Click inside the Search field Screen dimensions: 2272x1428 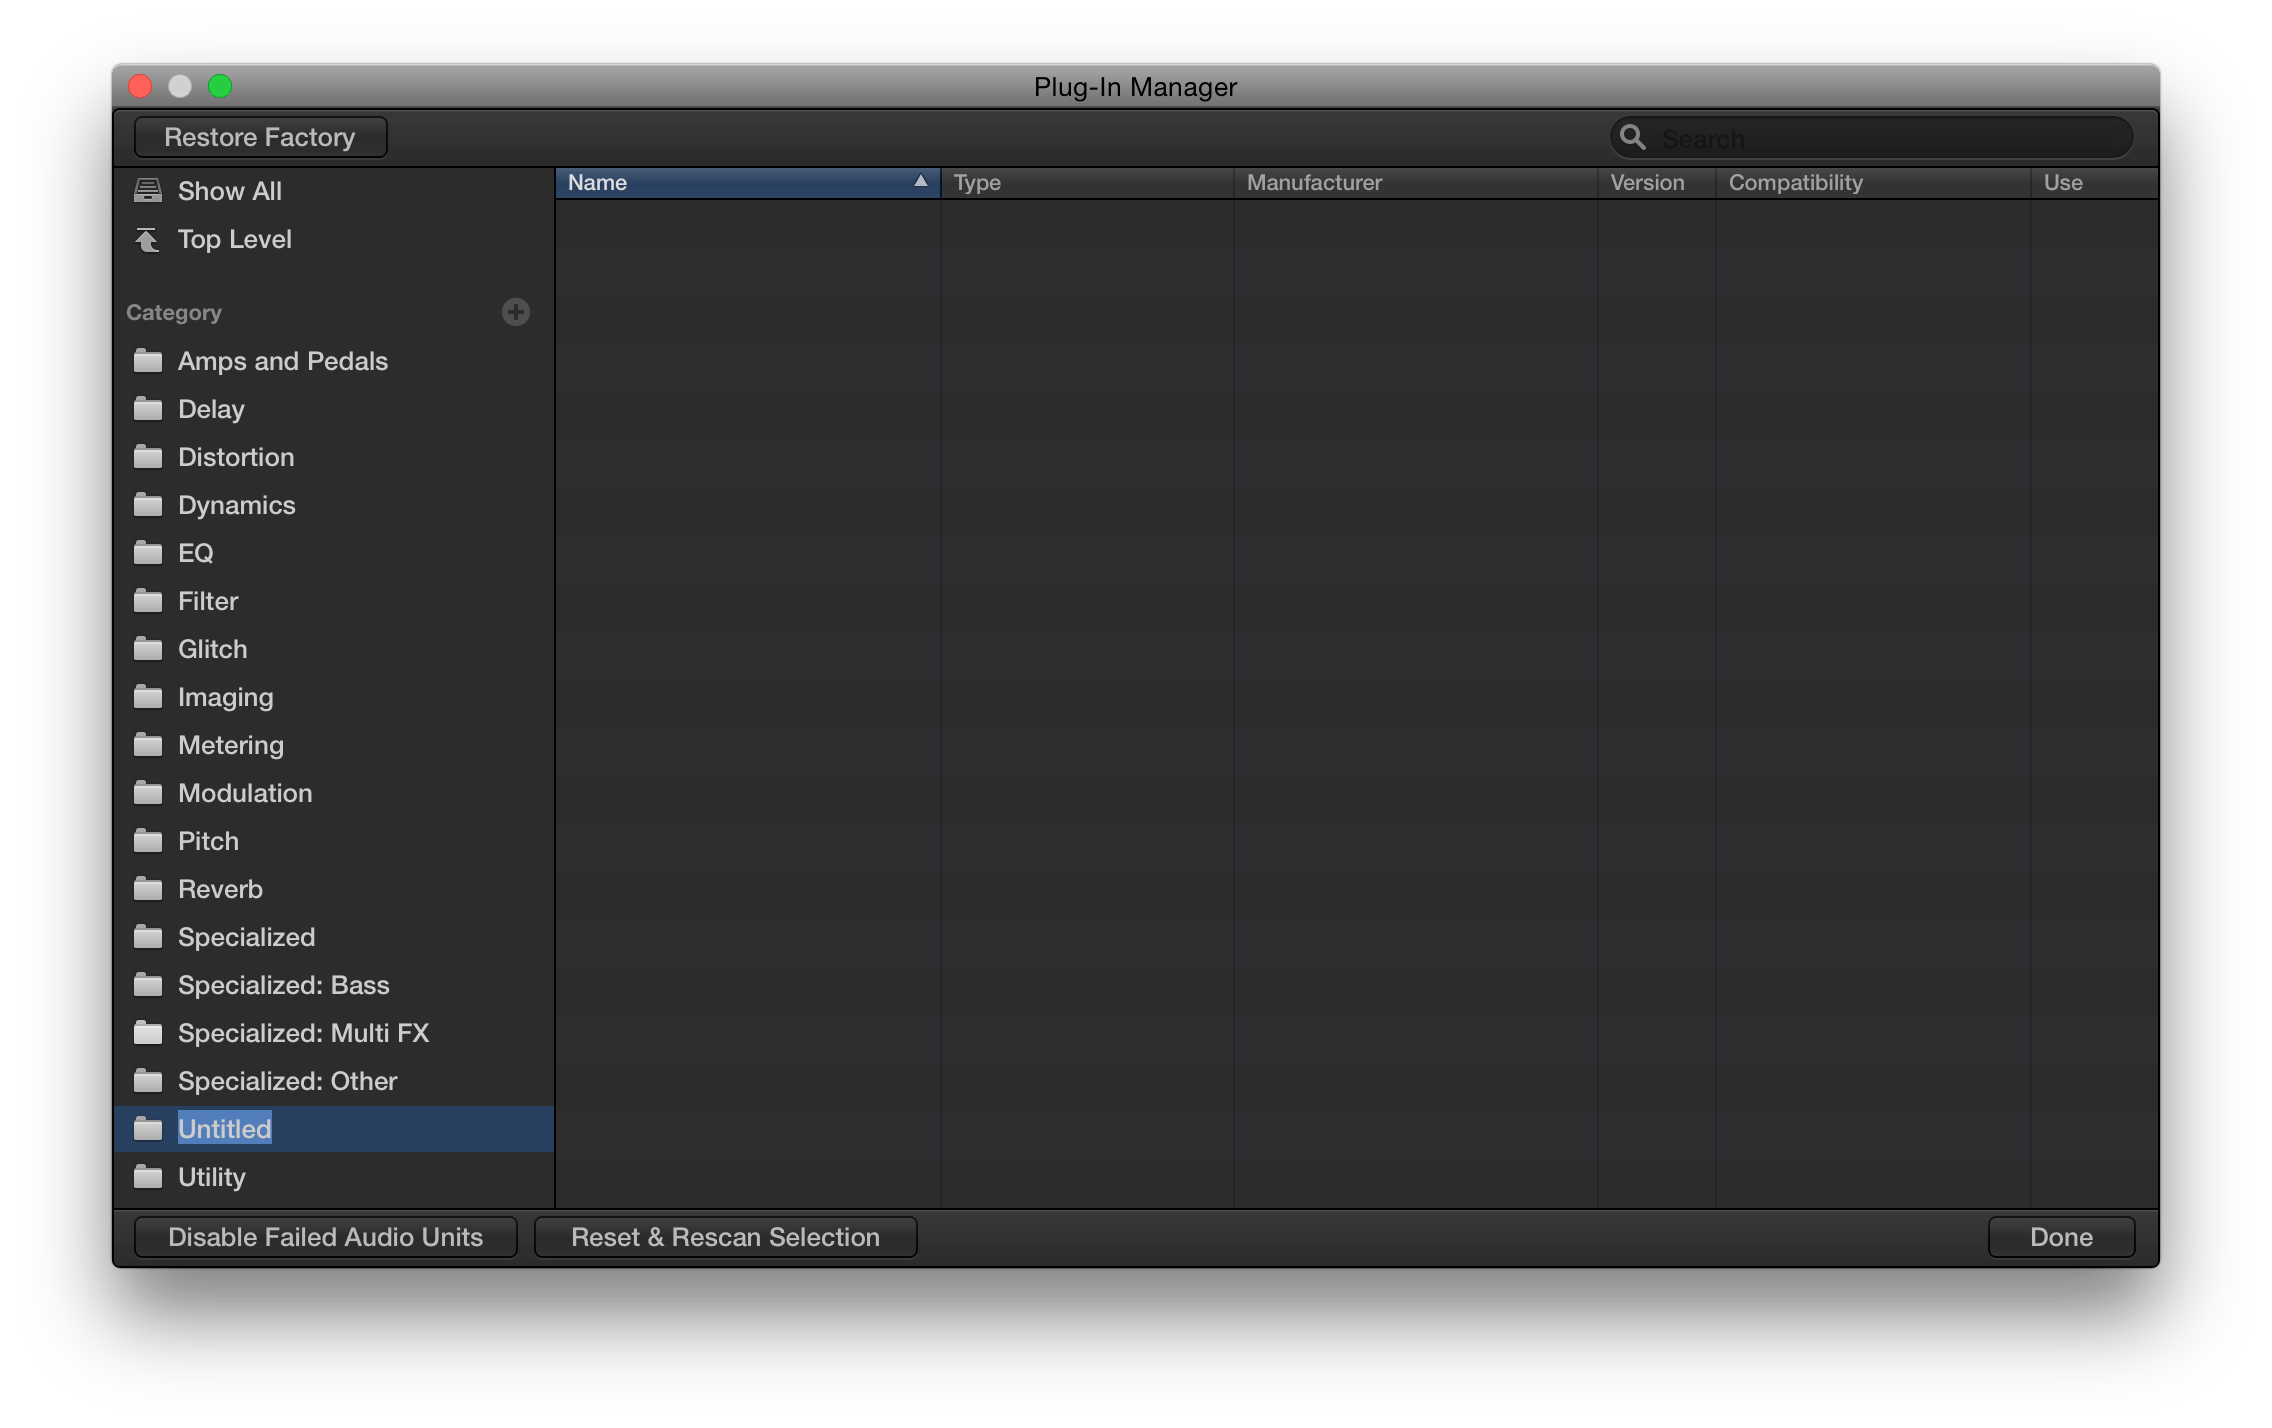(x=1880, y=138)
